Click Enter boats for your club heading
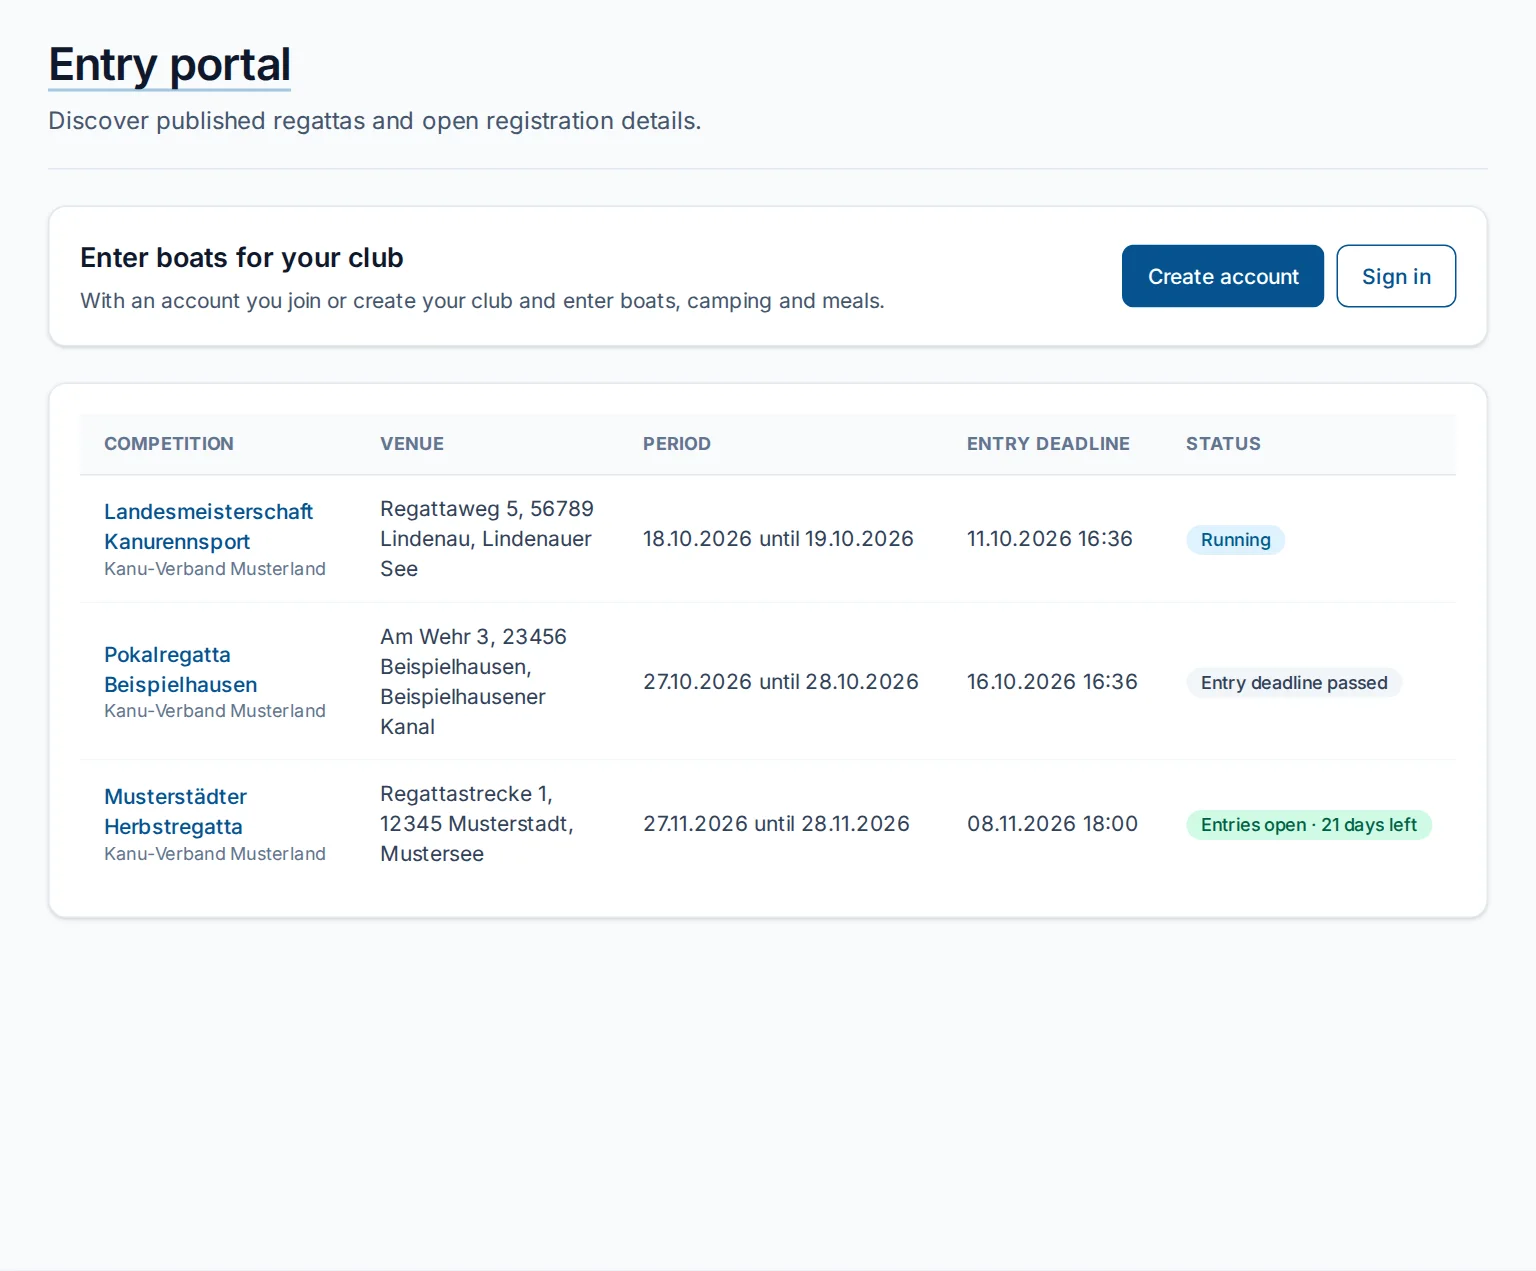This screenshot has height=1271, width=1536. click(242, 258)
